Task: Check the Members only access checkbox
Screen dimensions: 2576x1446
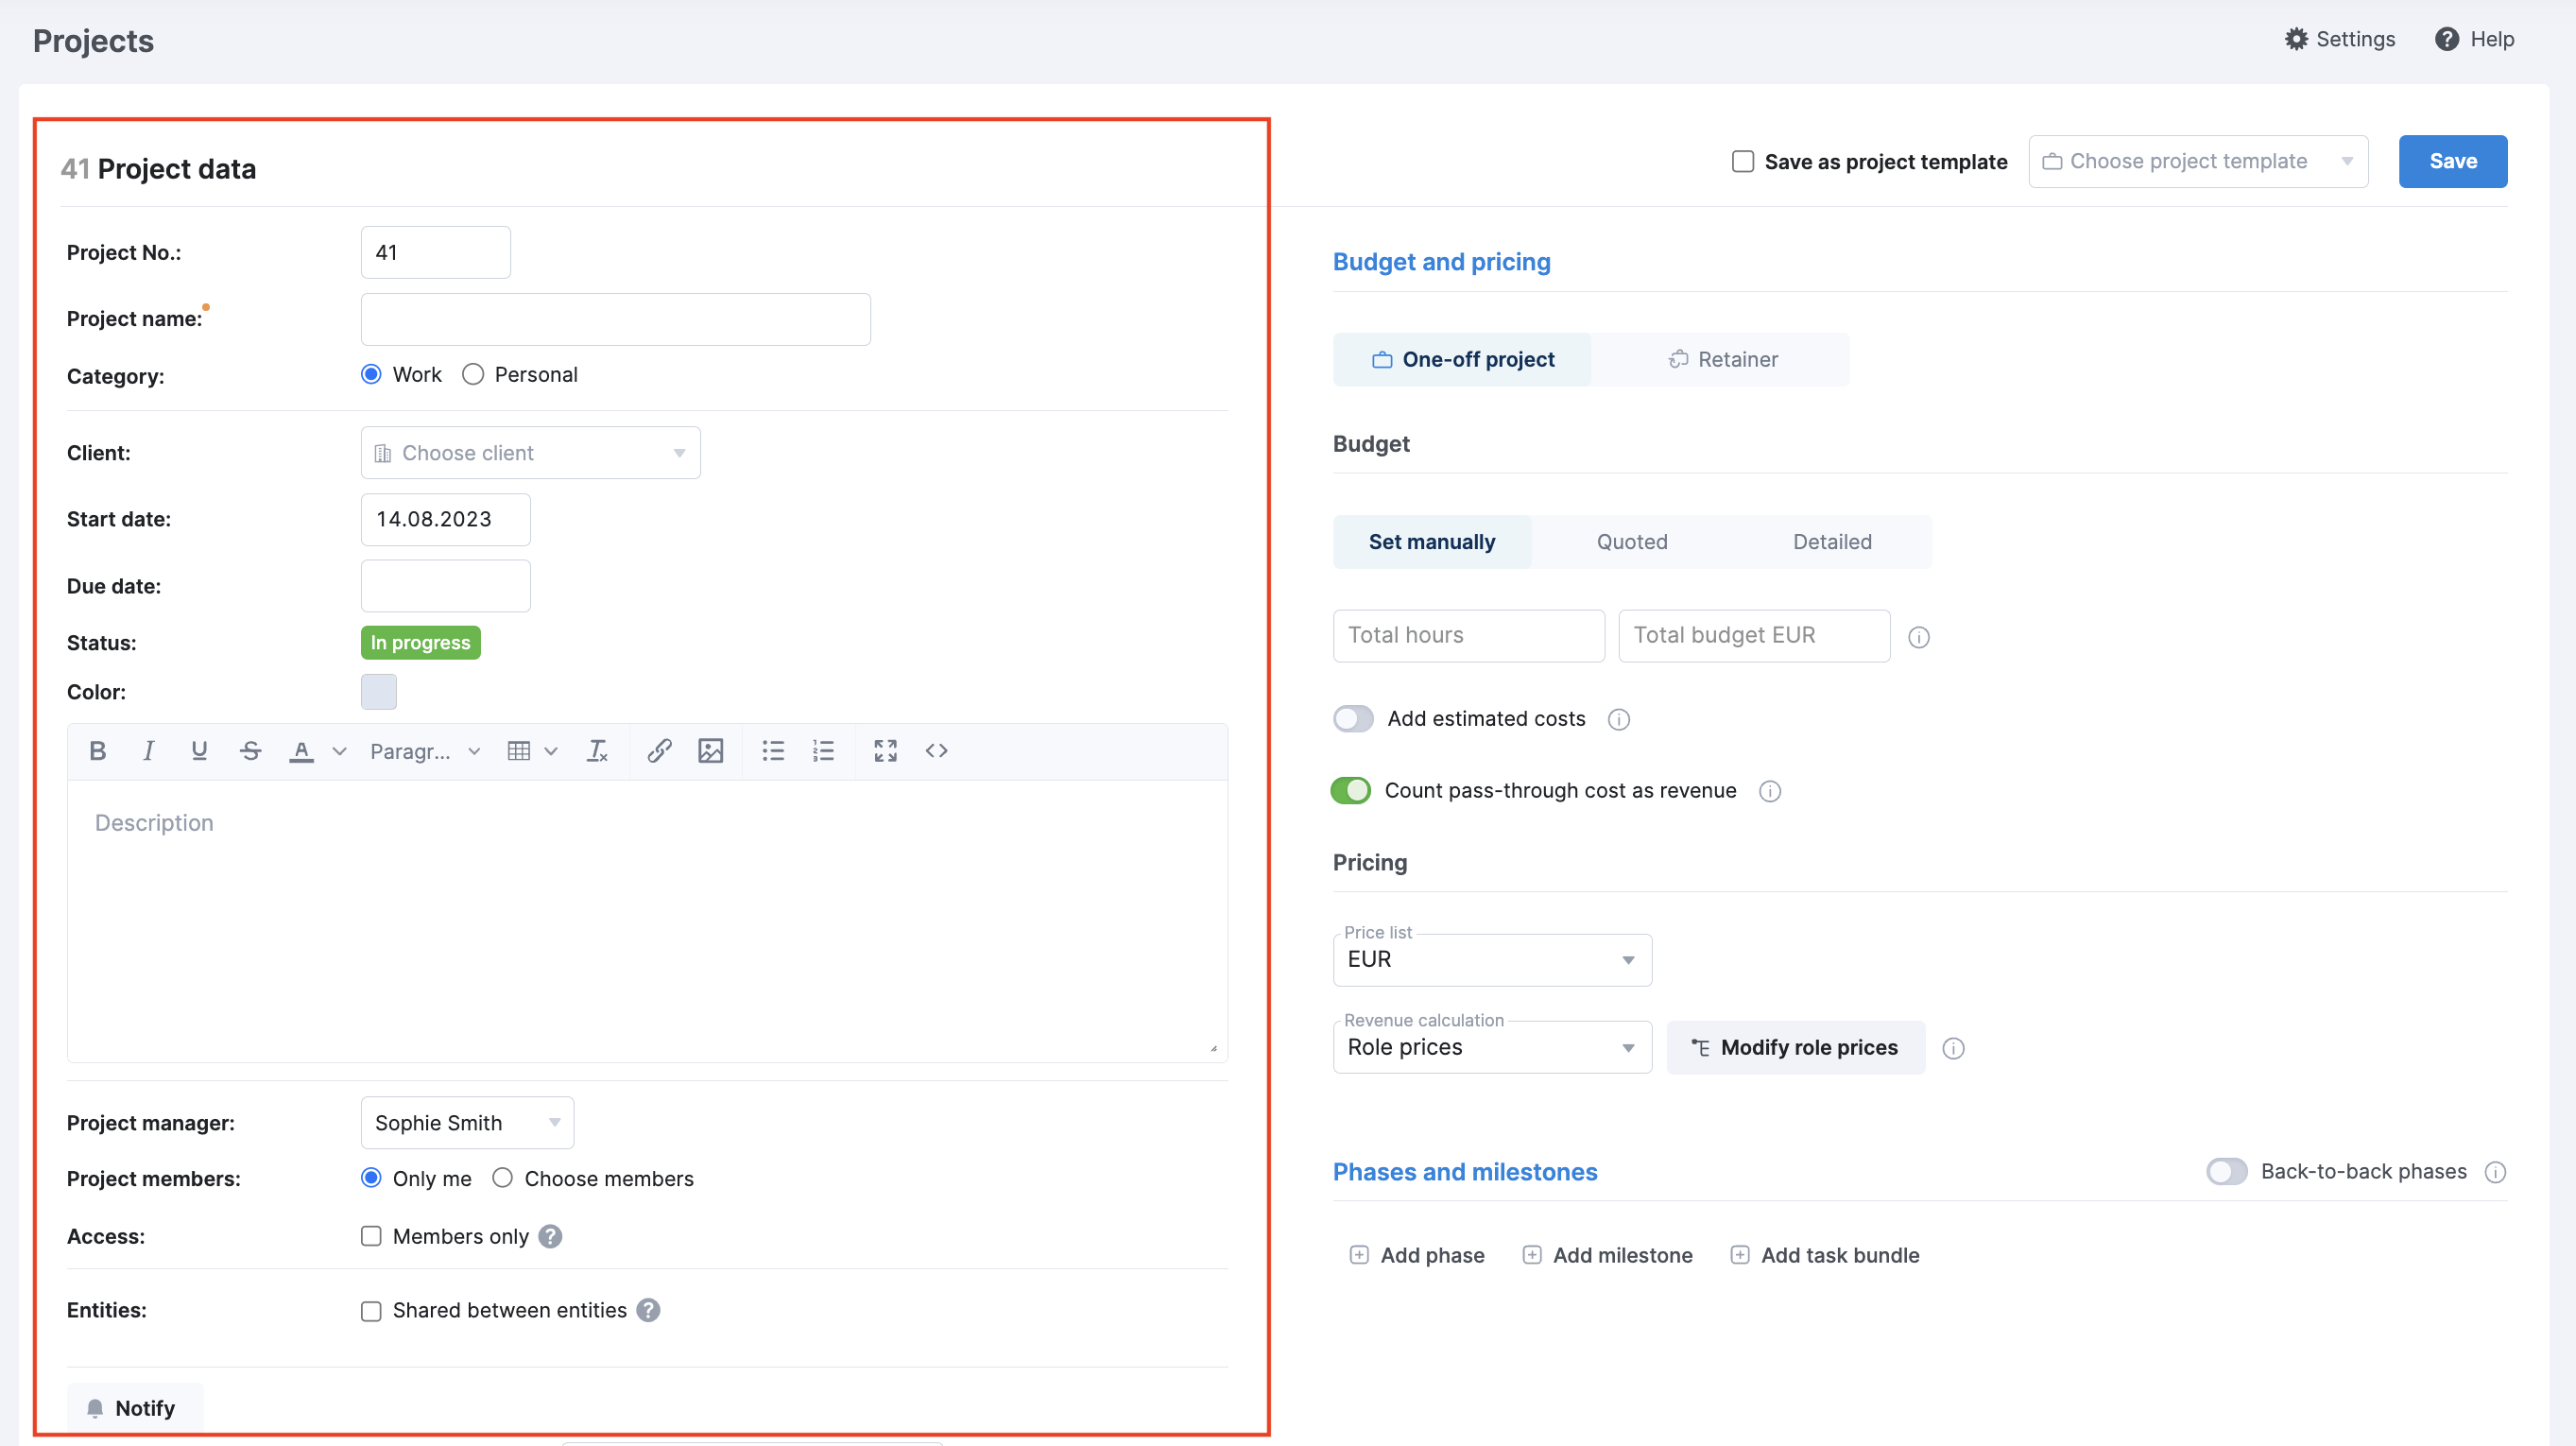Action: [x=371, y=1236]
